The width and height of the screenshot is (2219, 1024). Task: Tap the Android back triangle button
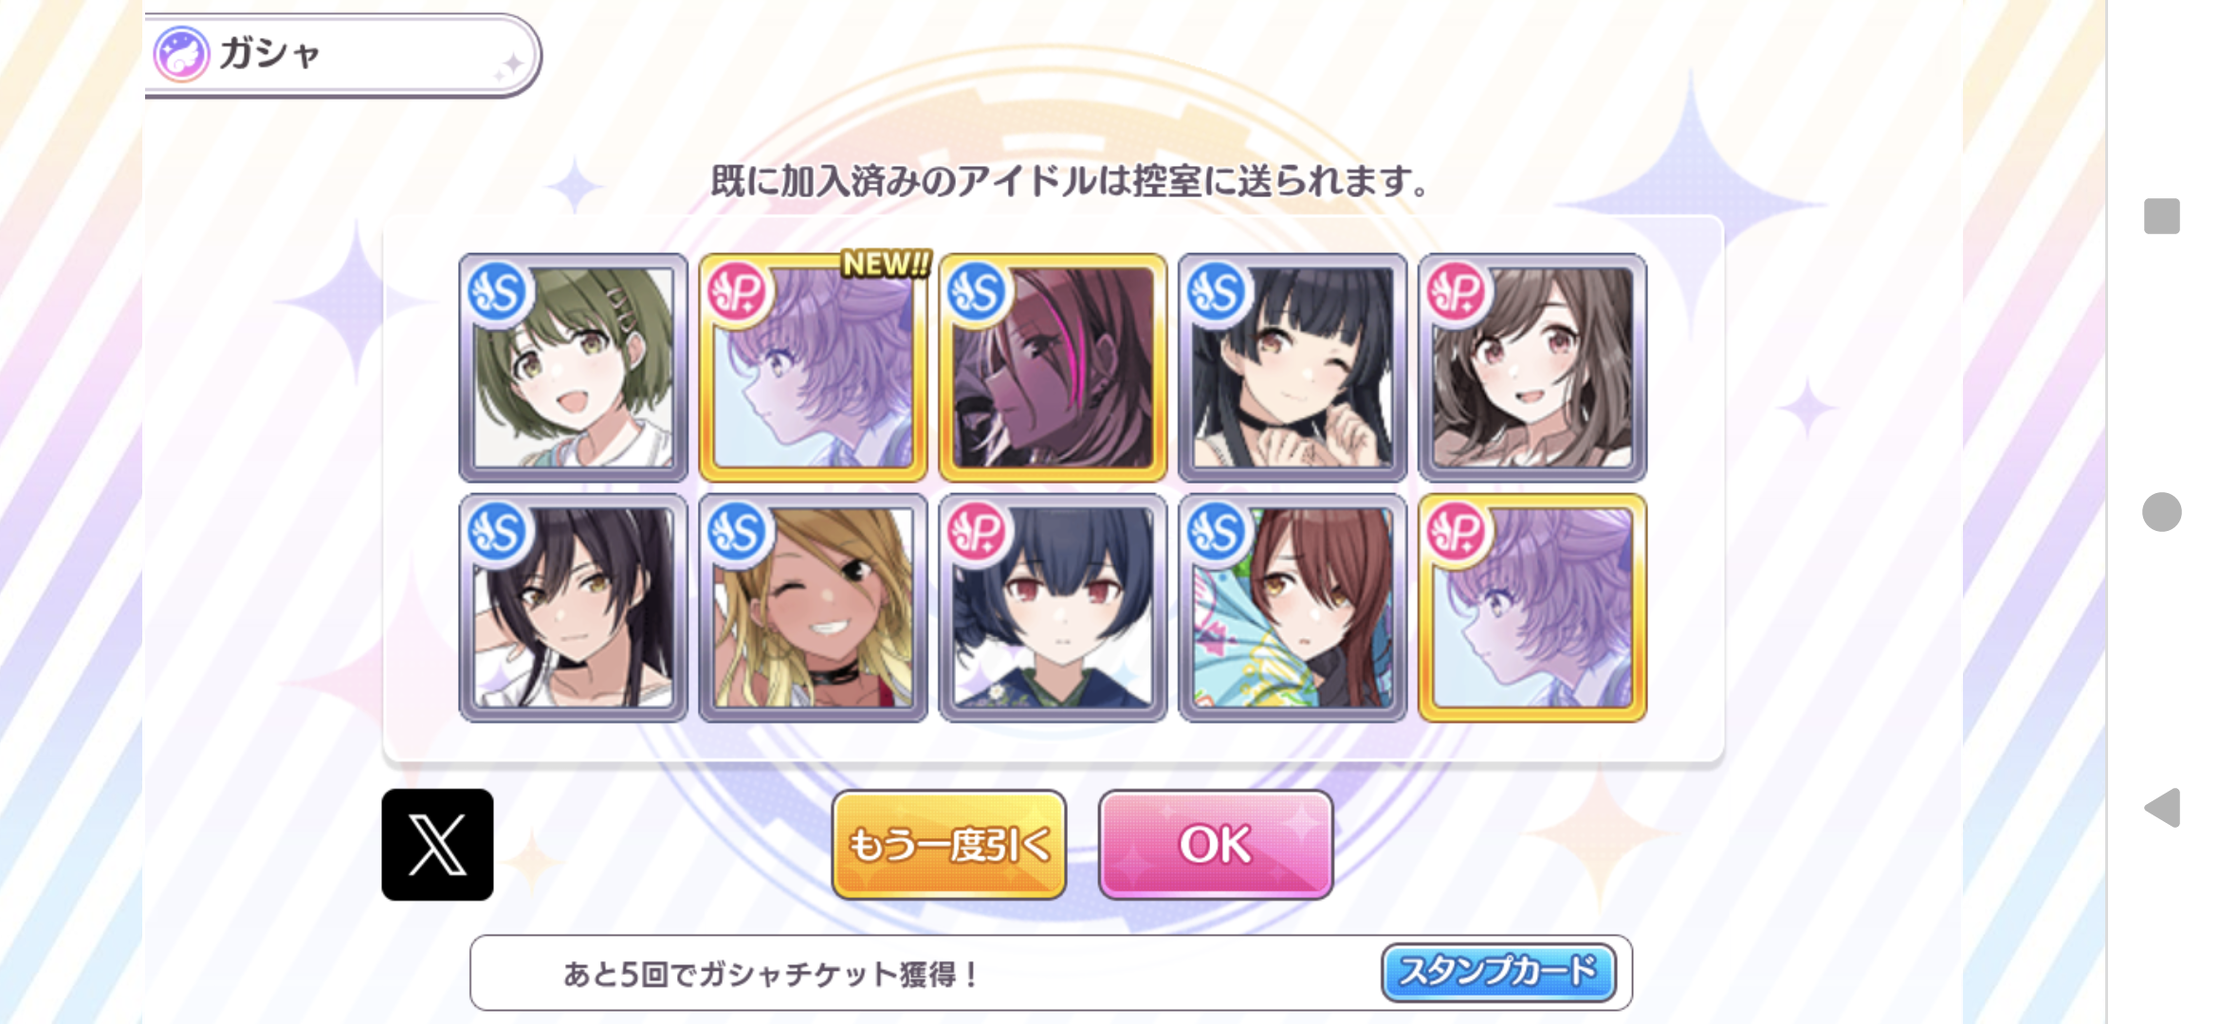[2162, 807]
